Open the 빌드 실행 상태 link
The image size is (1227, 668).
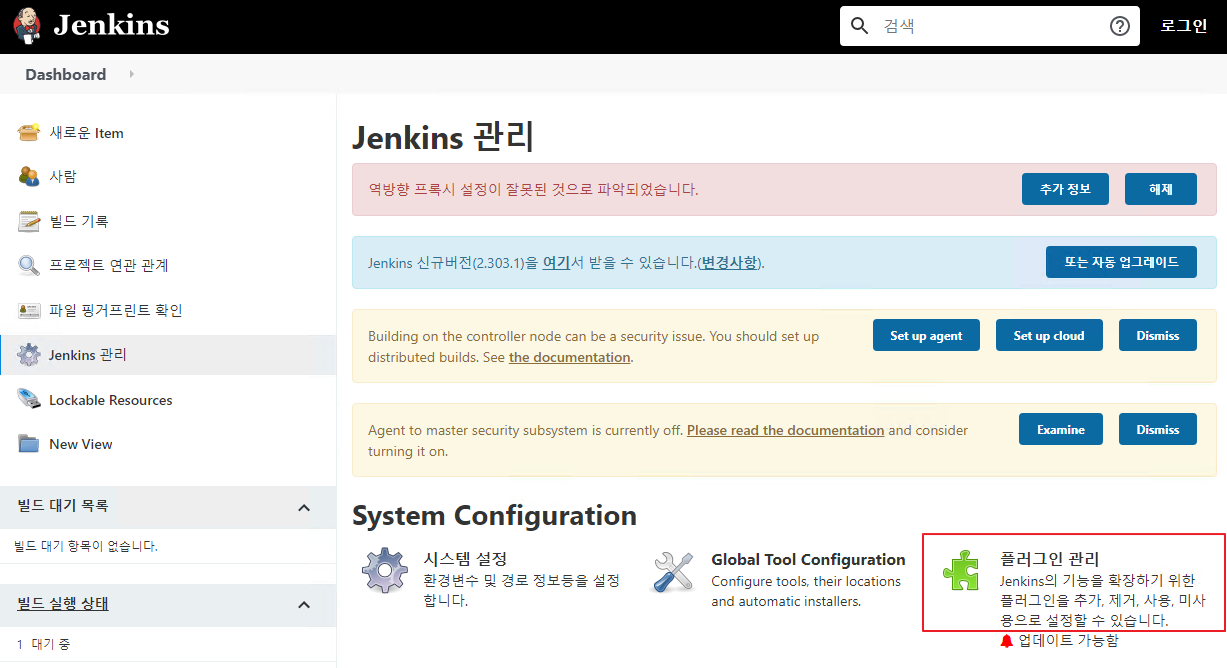pyautogui.click(x=63, y=604)
